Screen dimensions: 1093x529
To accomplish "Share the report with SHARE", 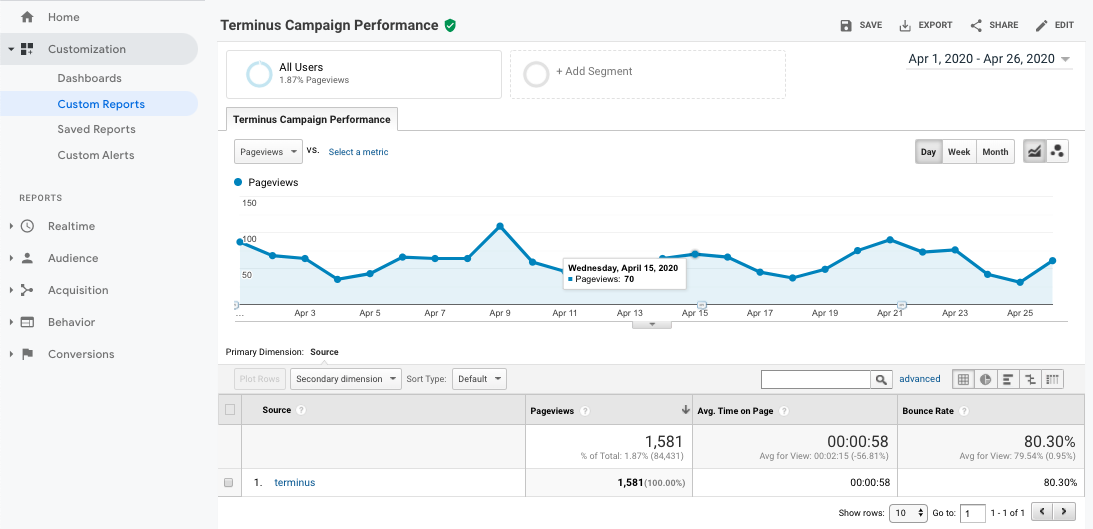I will pyautogui.click(x=994, y=25).
